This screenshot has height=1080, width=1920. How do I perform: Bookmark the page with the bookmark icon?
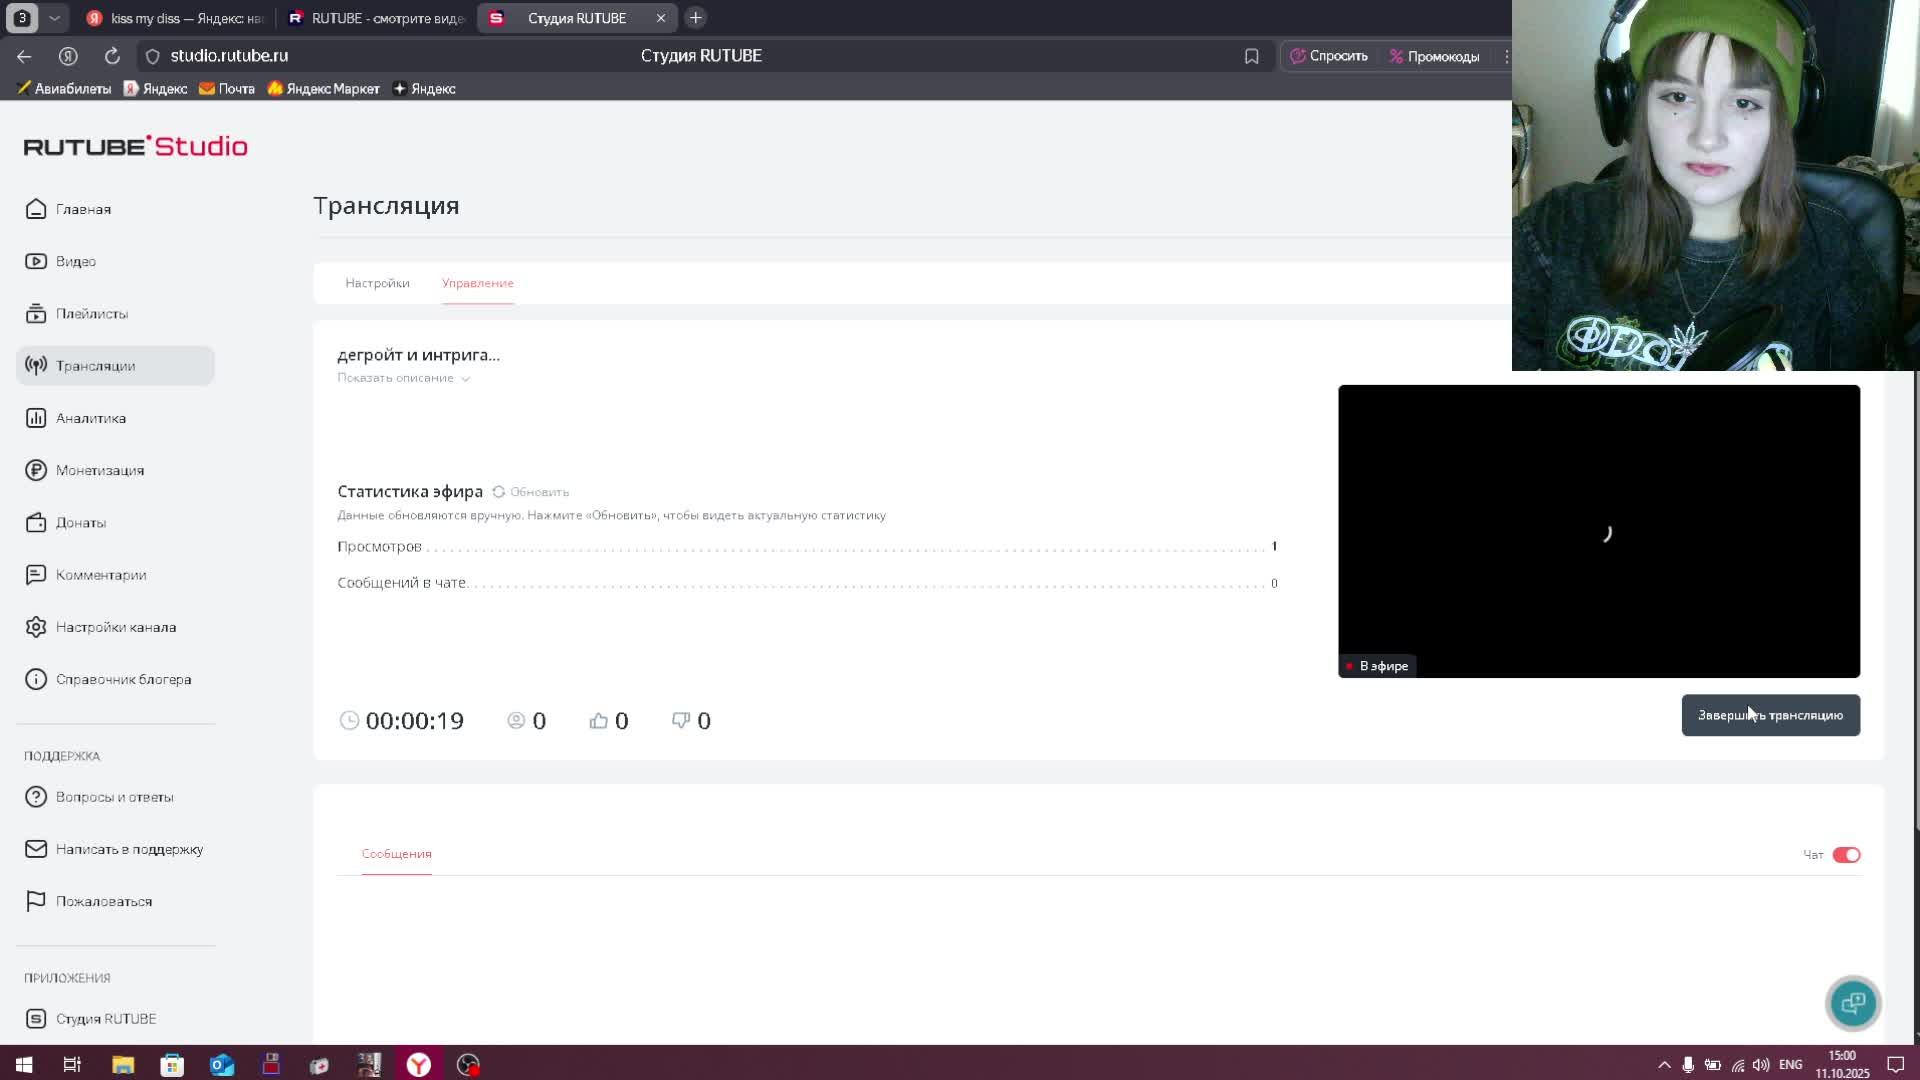coord(1251,56)
